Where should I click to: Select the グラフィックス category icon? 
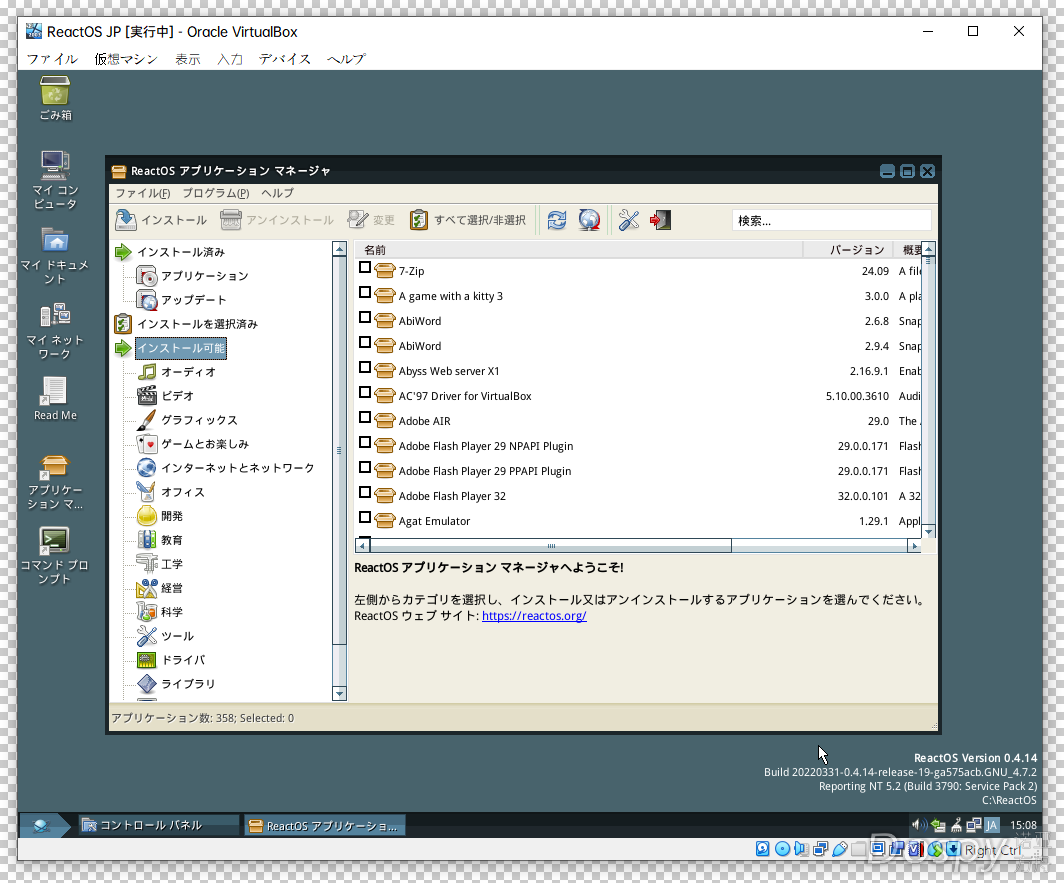(147, 420)
